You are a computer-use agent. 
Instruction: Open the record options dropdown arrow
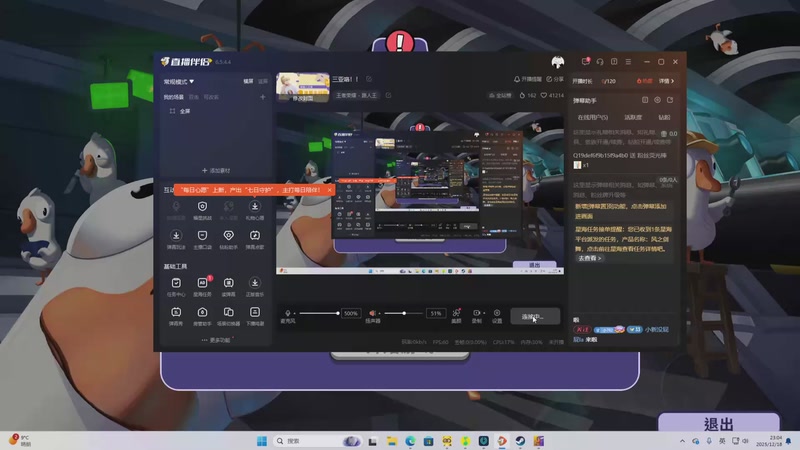pyautogui.click(x=483, y=313)
